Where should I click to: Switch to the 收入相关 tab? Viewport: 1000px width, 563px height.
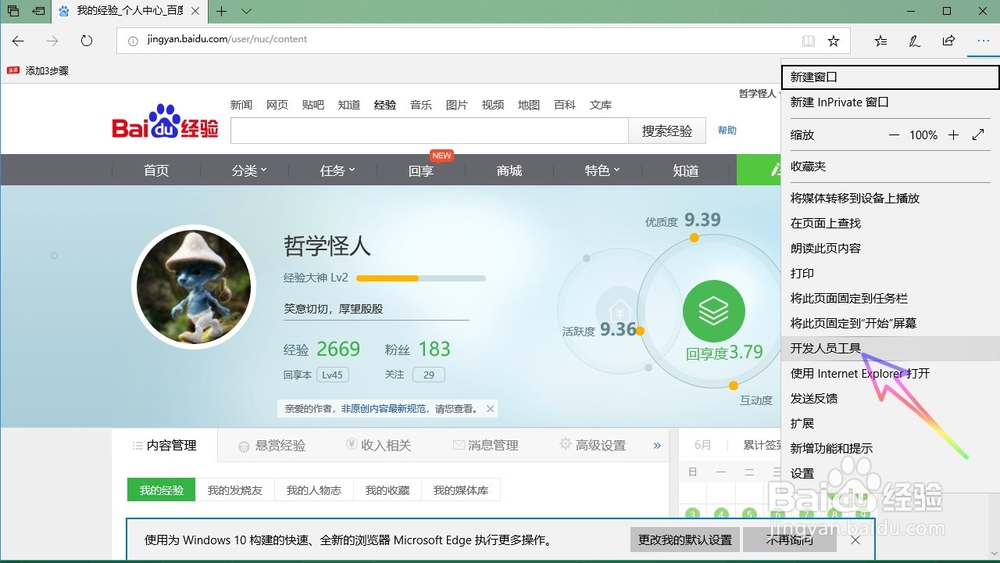click(x=379, y=445)
